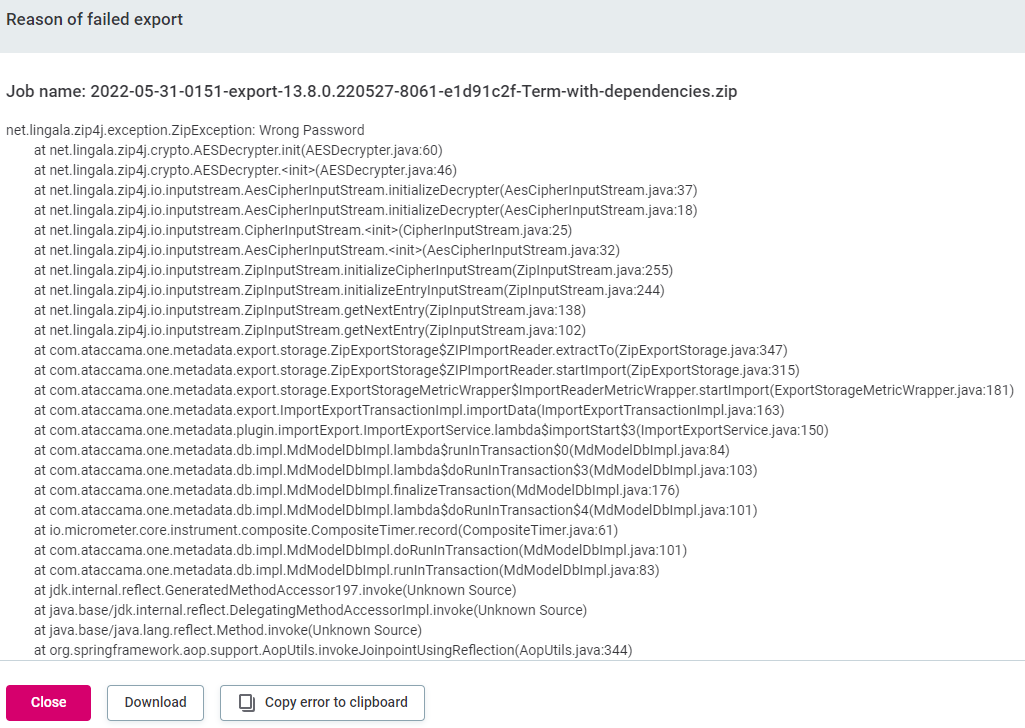Select the ImportExportTransactionImpl.importData line
1025x728 pixels.
[x=409, y=410]
